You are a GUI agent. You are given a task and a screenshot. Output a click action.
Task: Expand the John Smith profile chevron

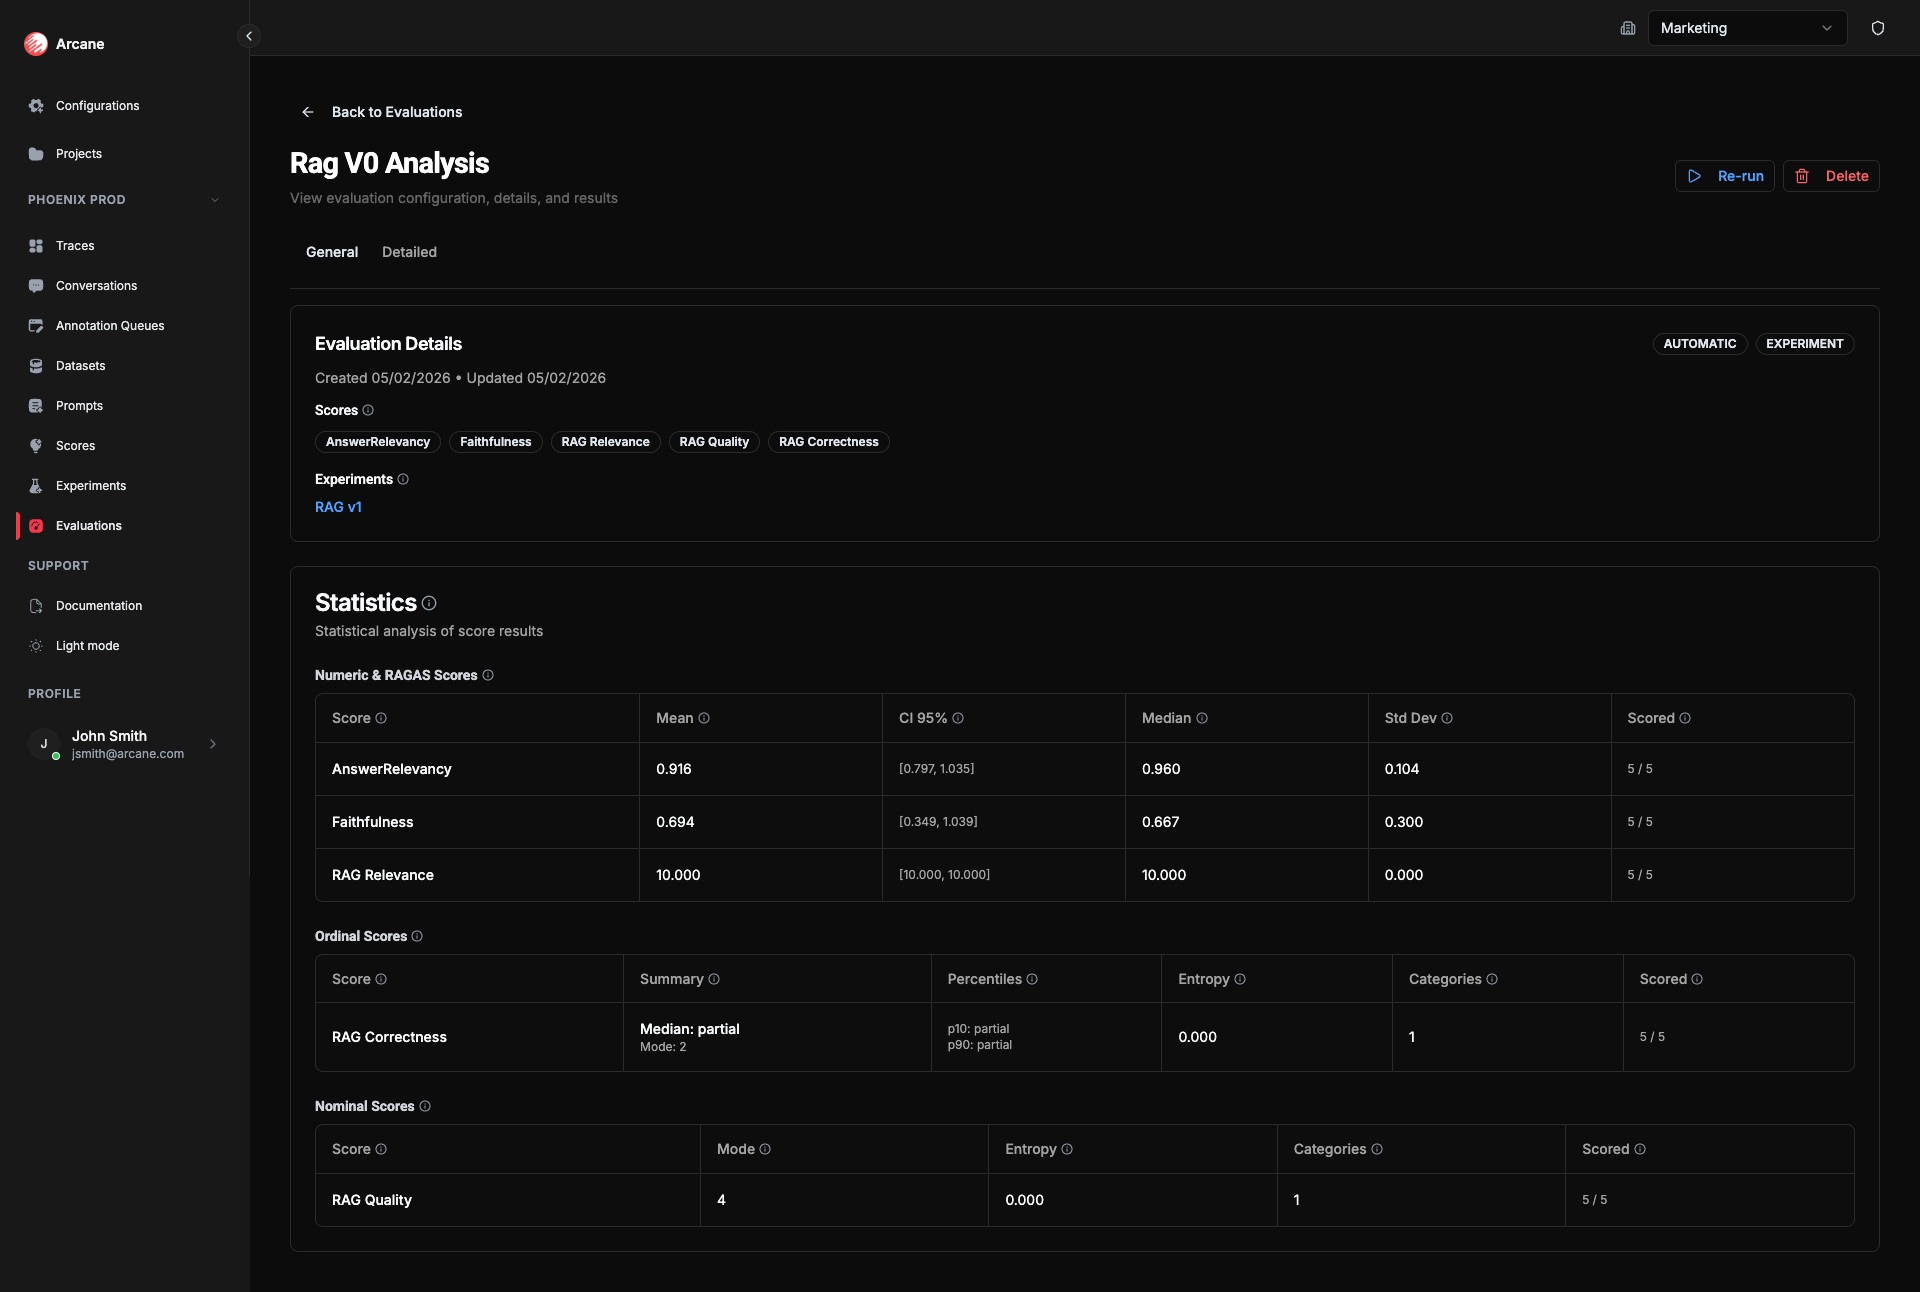(x=213, y=744)
